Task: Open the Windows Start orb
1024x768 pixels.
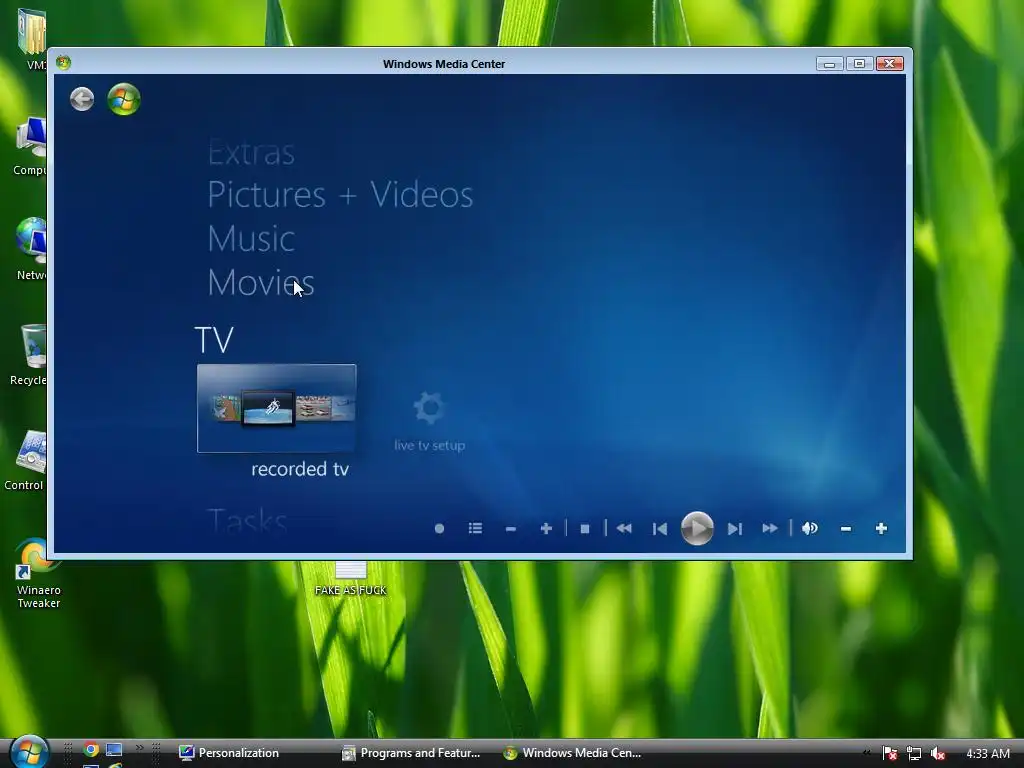Action: tap(29, 752)
